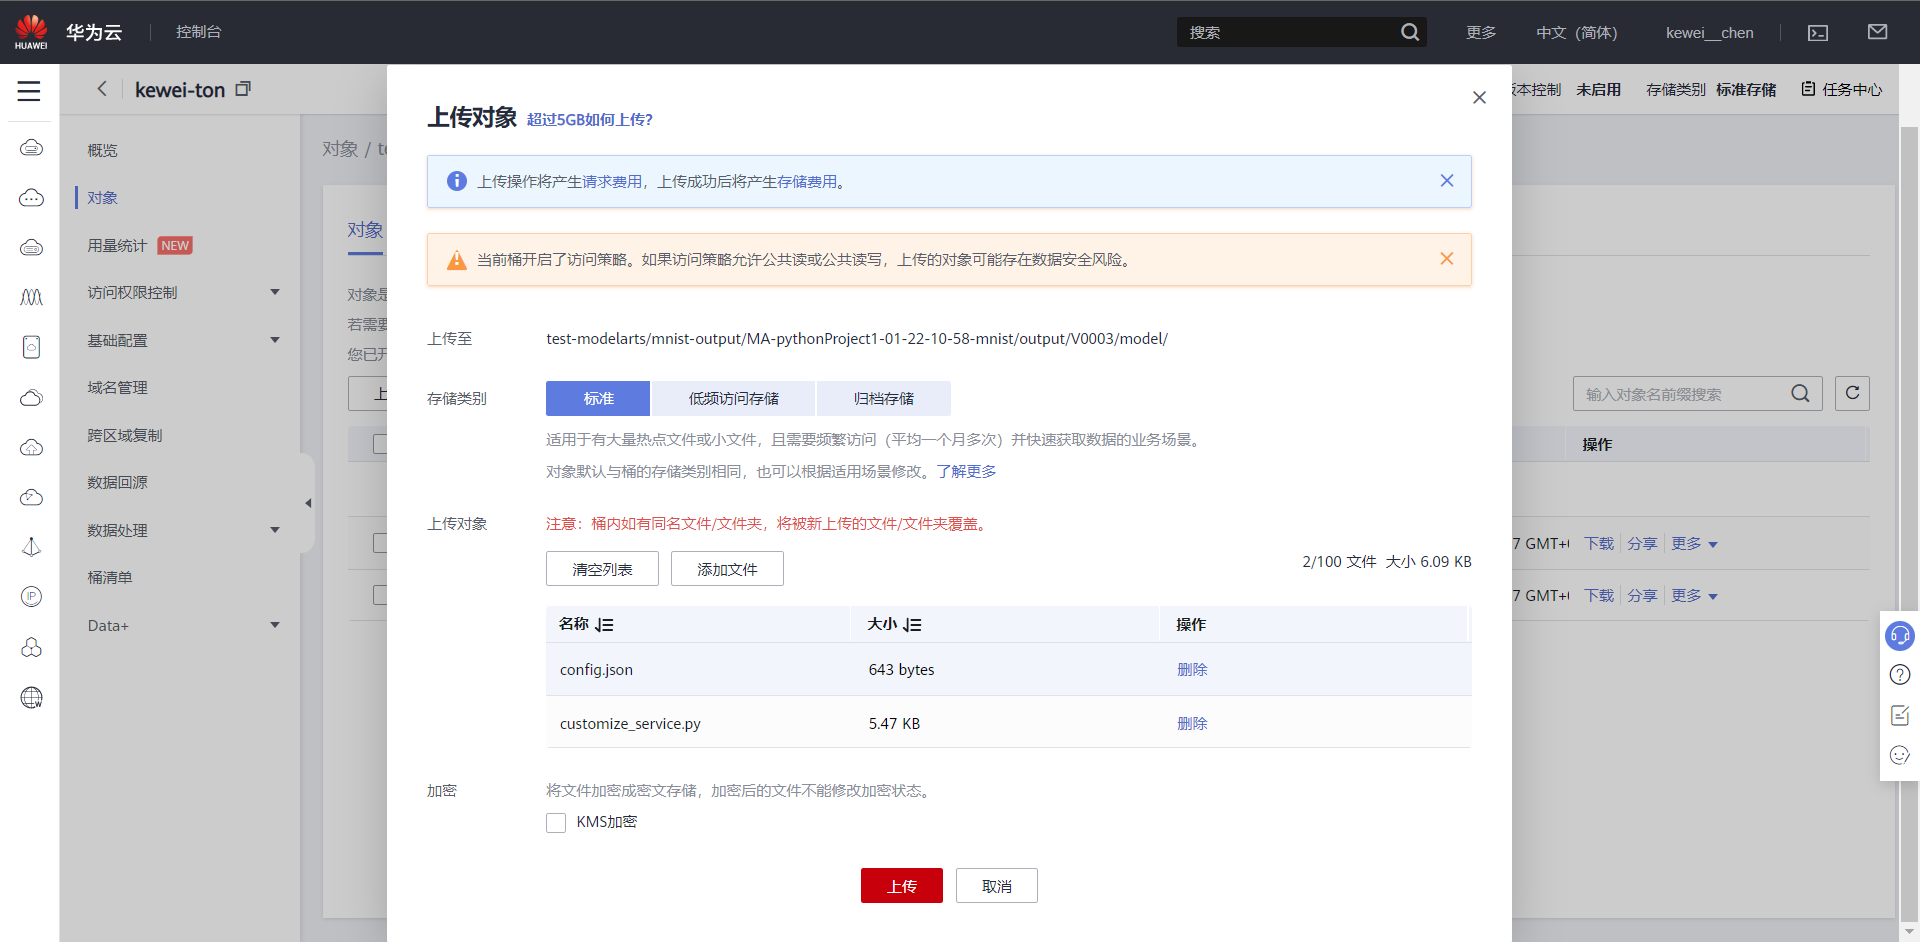Select 归档存储 storage class
The width and height of the screenshot is (1920, 942).
click(884, 398)
